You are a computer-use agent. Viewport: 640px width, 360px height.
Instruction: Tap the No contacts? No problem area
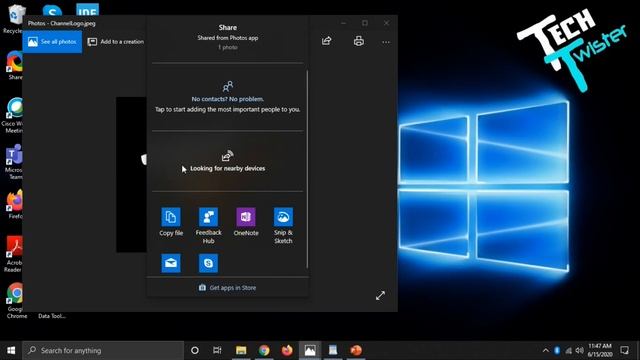click(x=227, y=98)
